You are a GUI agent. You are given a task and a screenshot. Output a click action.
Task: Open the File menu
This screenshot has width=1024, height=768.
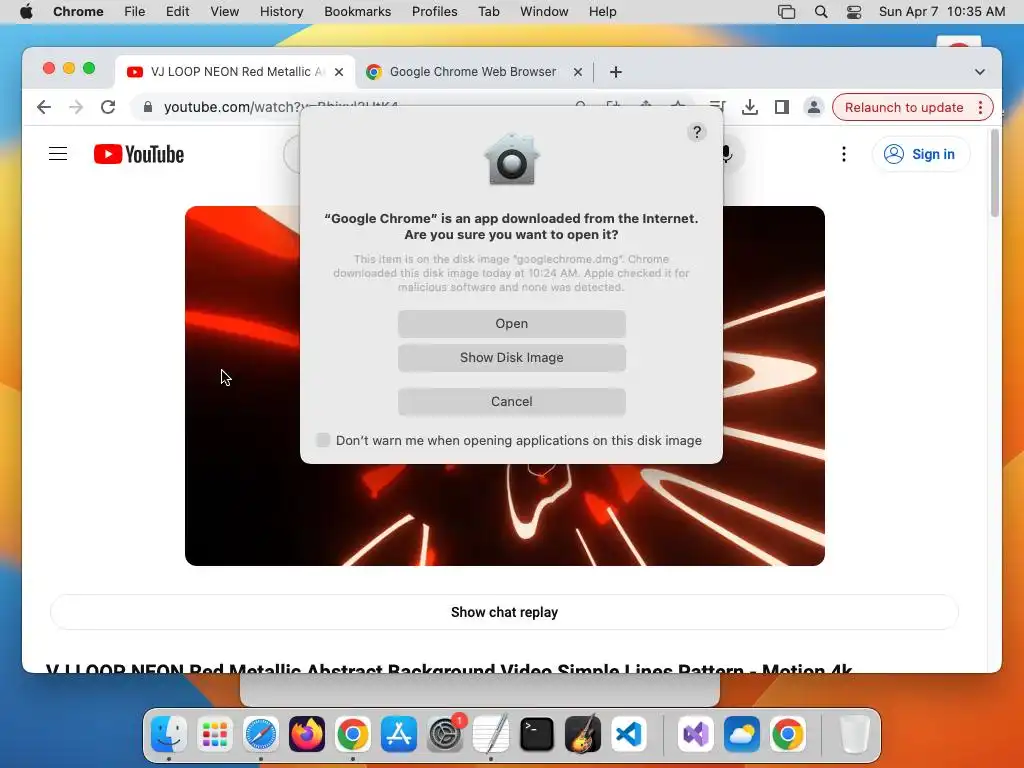tap(135, 12)
